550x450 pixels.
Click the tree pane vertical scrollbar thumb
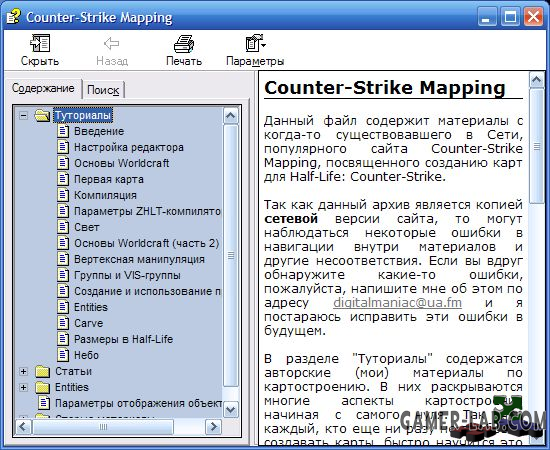231,256
